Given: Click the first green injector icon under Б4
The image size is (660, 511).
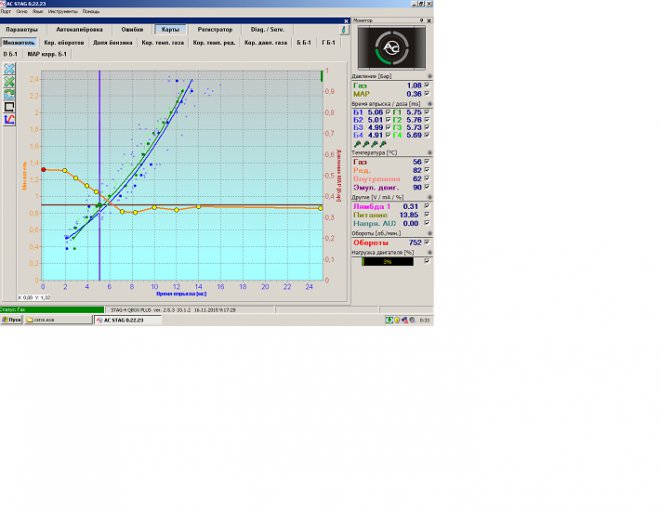Looking at the screenshot, I should click(x=356, y=144).
